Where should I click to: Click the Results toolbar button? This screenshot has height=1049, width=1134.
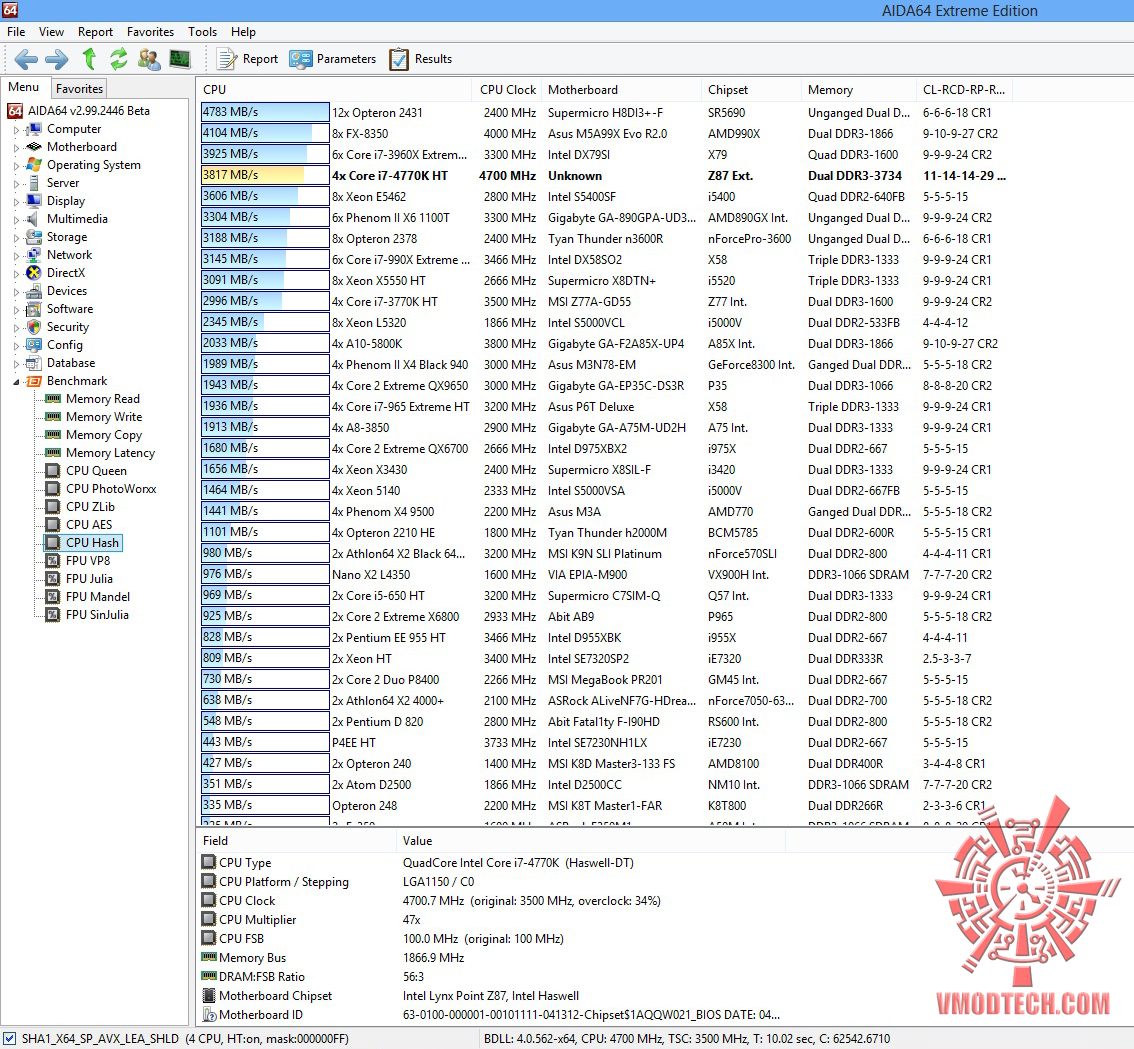click(x=420, y=59)
